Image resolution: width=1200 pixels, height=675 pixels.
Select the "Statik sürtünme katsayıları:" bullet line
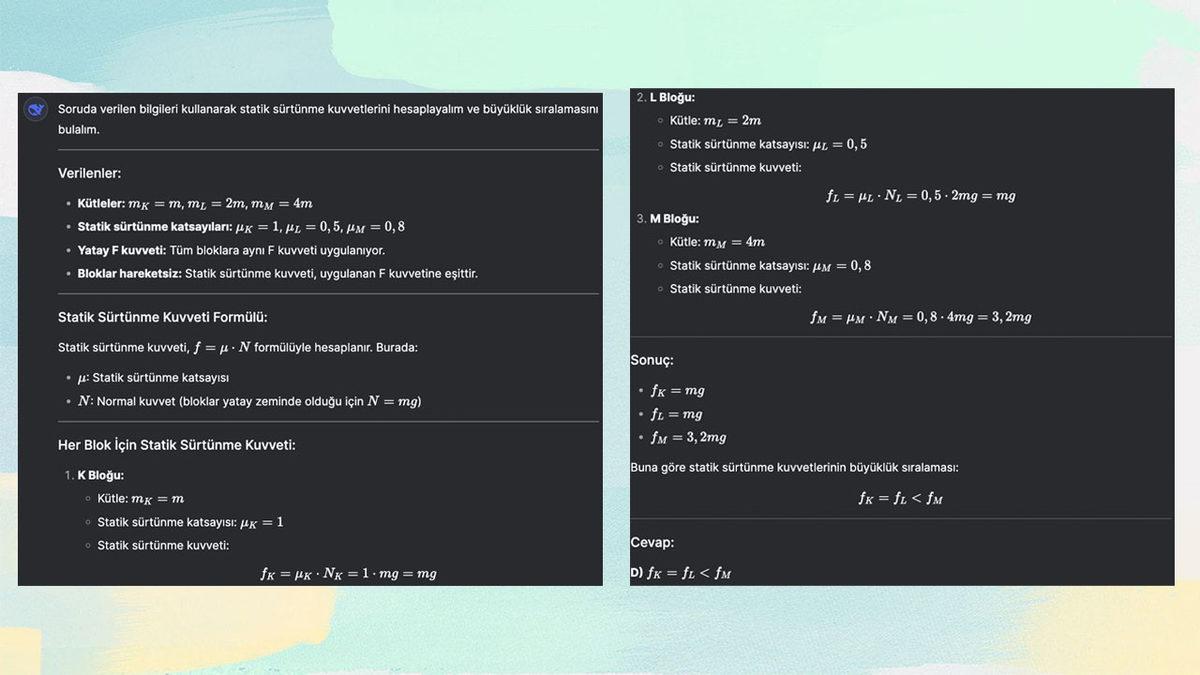(x=240, y=227)
